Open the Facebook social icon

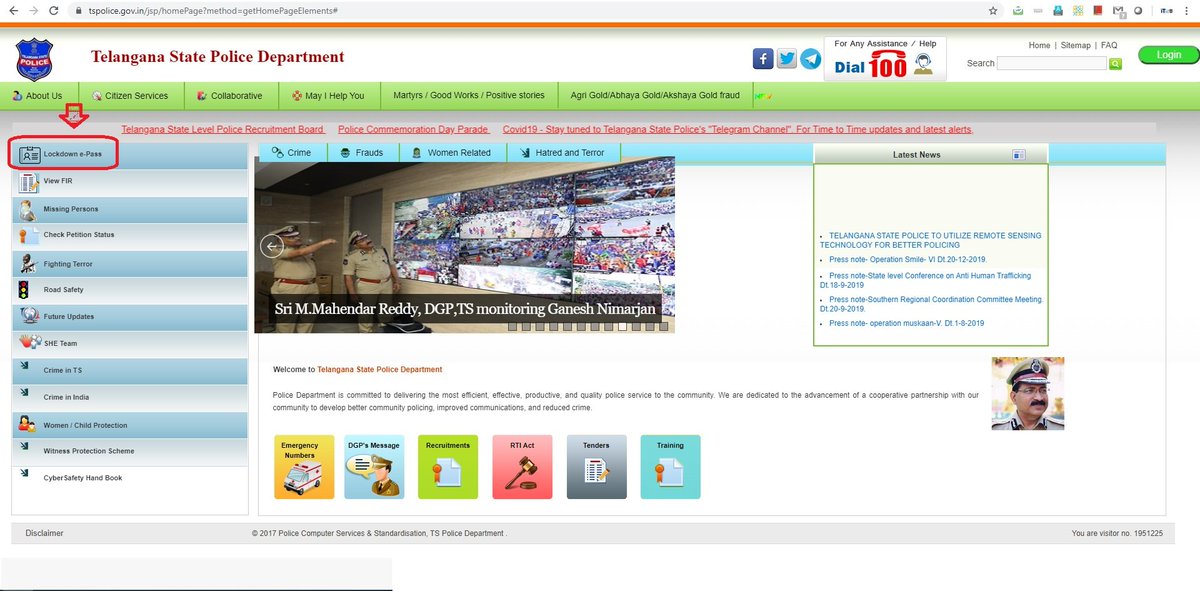pos(762,59)
